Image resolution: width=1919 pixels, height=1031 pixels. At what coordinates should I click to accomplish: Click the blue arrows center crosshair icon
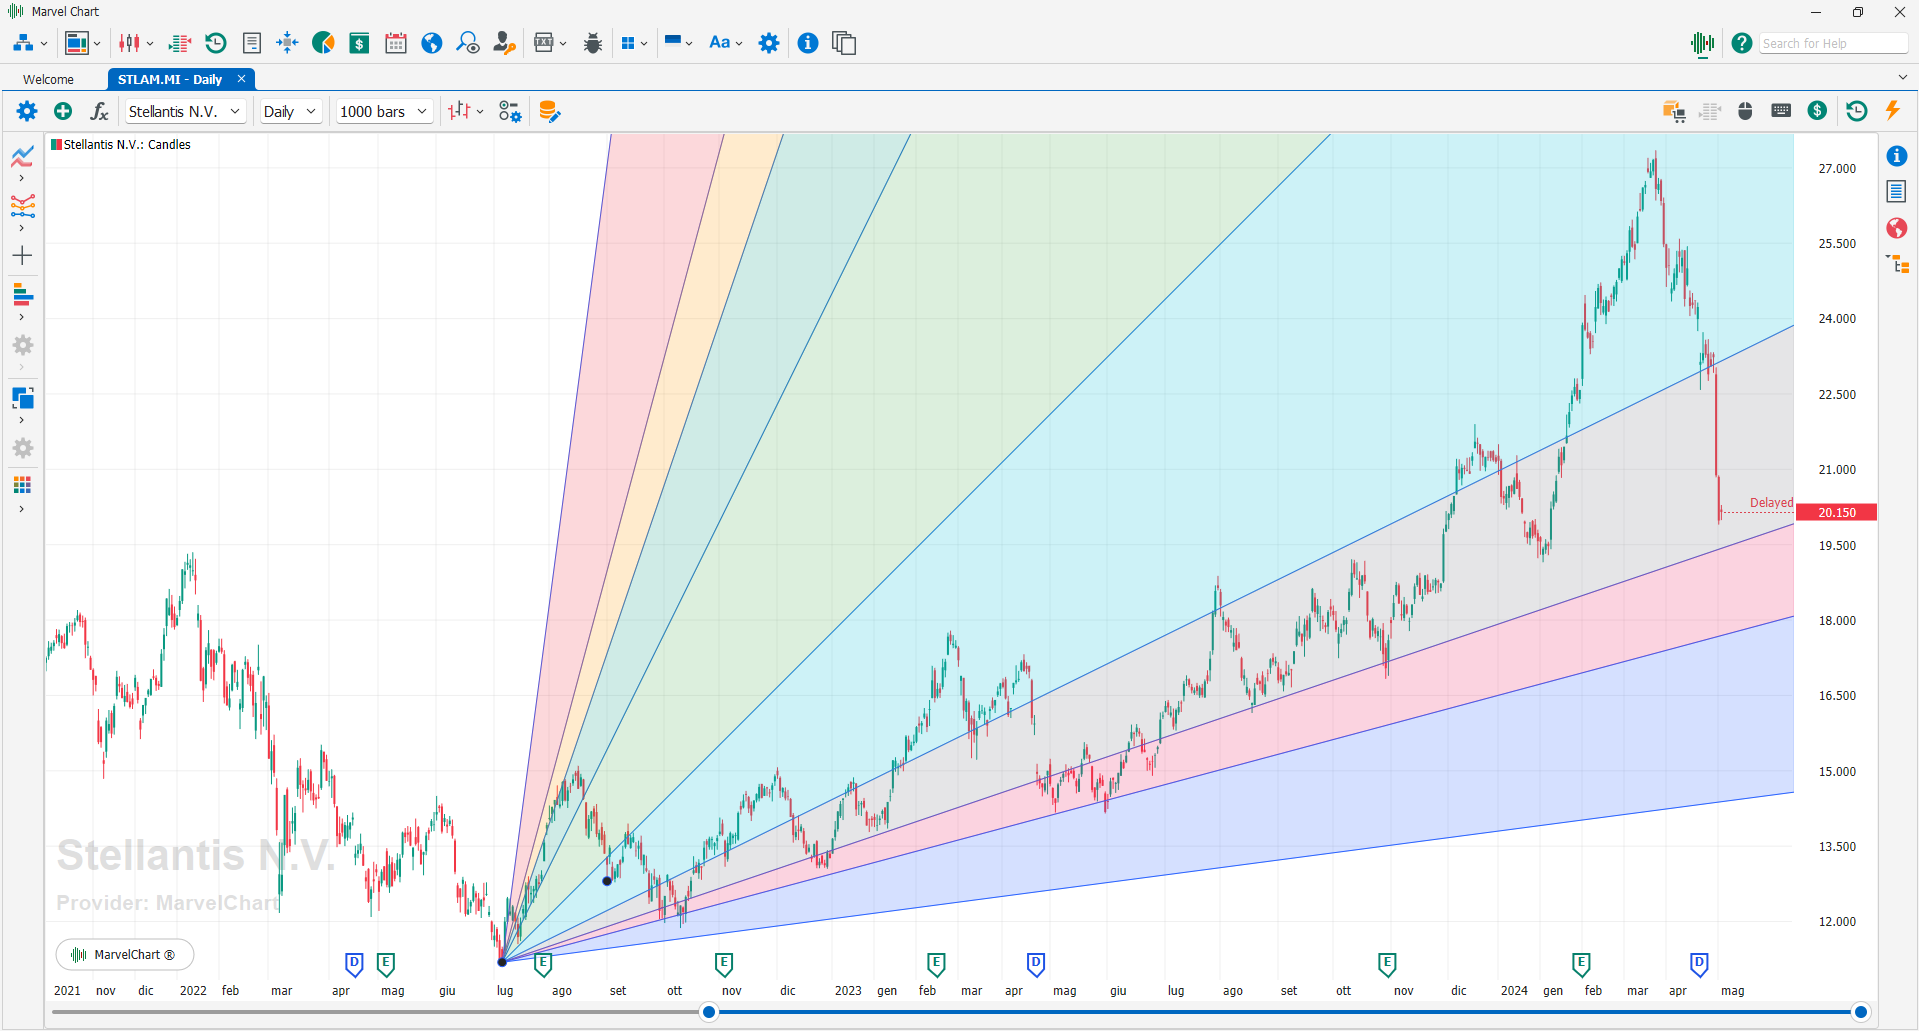pyautogui.click(x=287, y=43)
